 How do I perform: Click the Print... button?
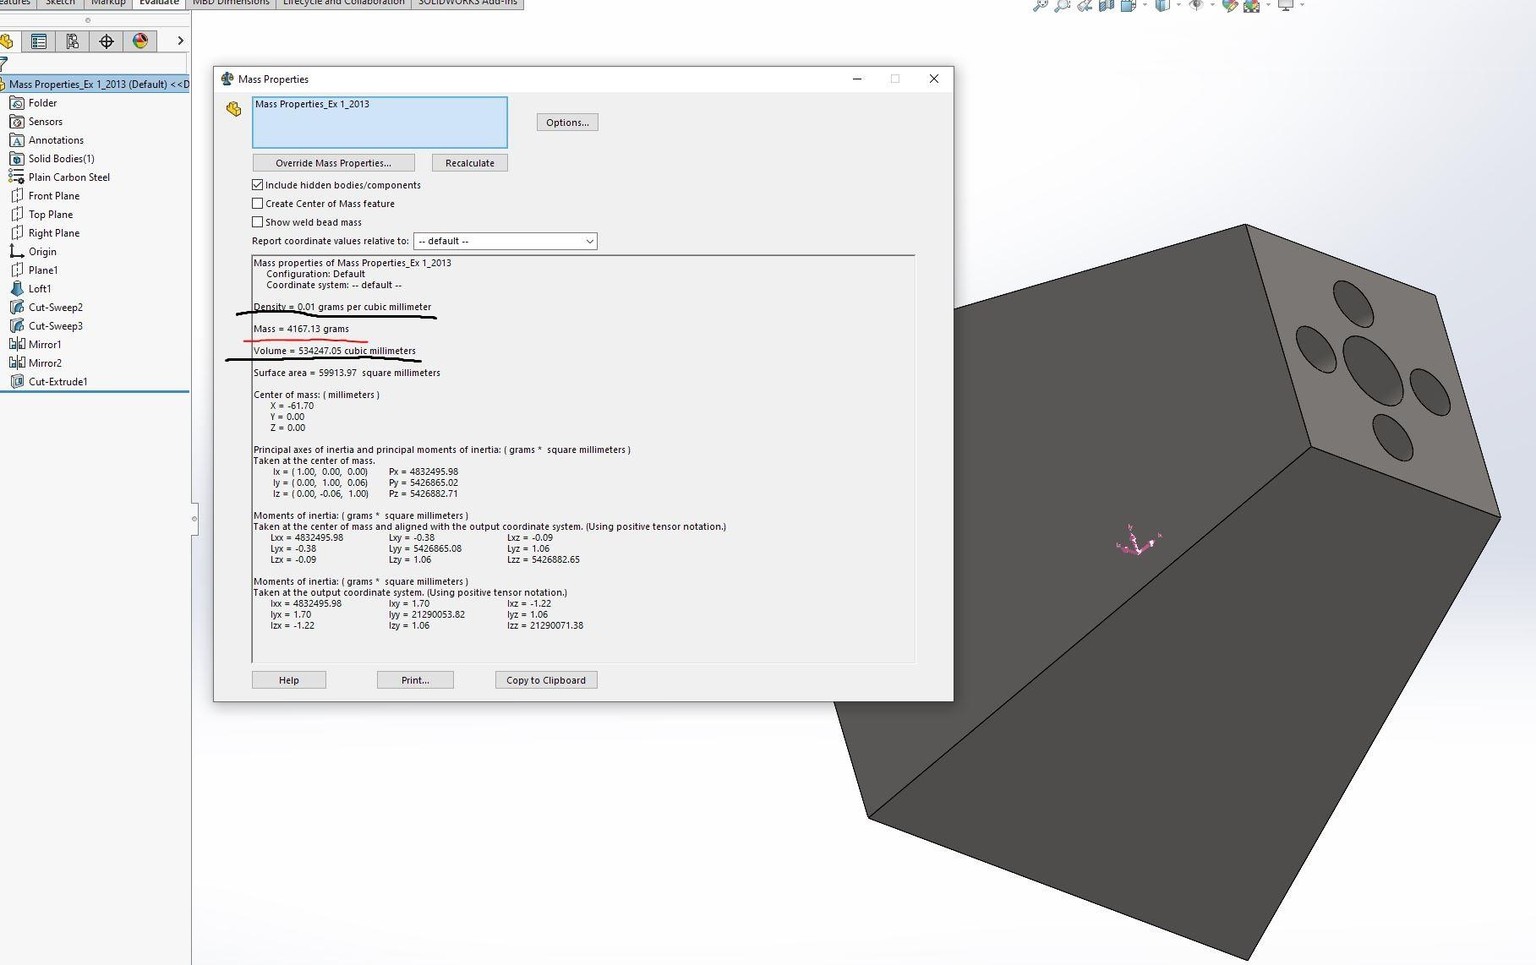pyautogui.click(x=415, y=680)
